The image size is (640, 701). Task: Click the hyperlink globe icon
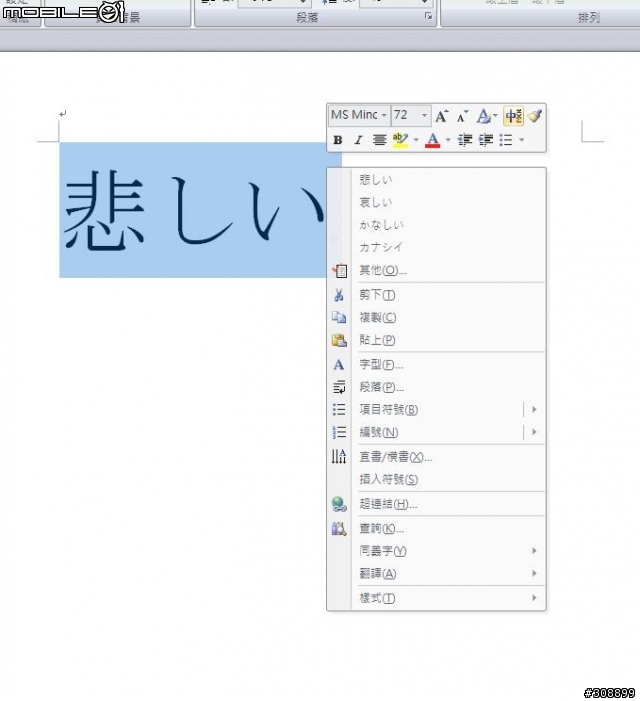pyautogui.click(x=339, y=504)
